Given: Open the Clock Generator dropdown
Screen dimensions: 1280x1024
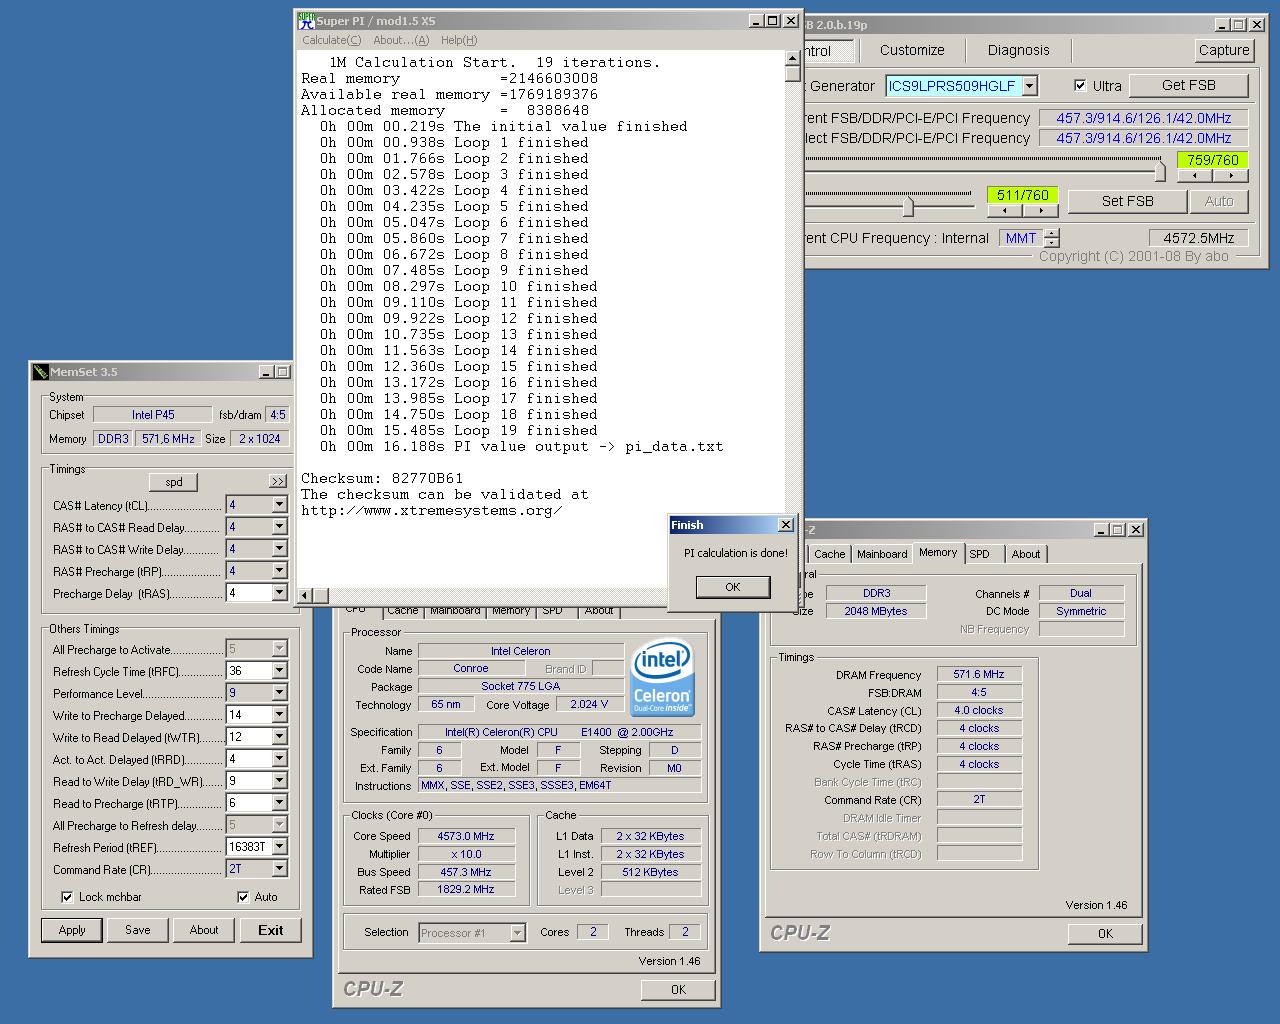Looking at the screenshot, I should [1030, 86].
